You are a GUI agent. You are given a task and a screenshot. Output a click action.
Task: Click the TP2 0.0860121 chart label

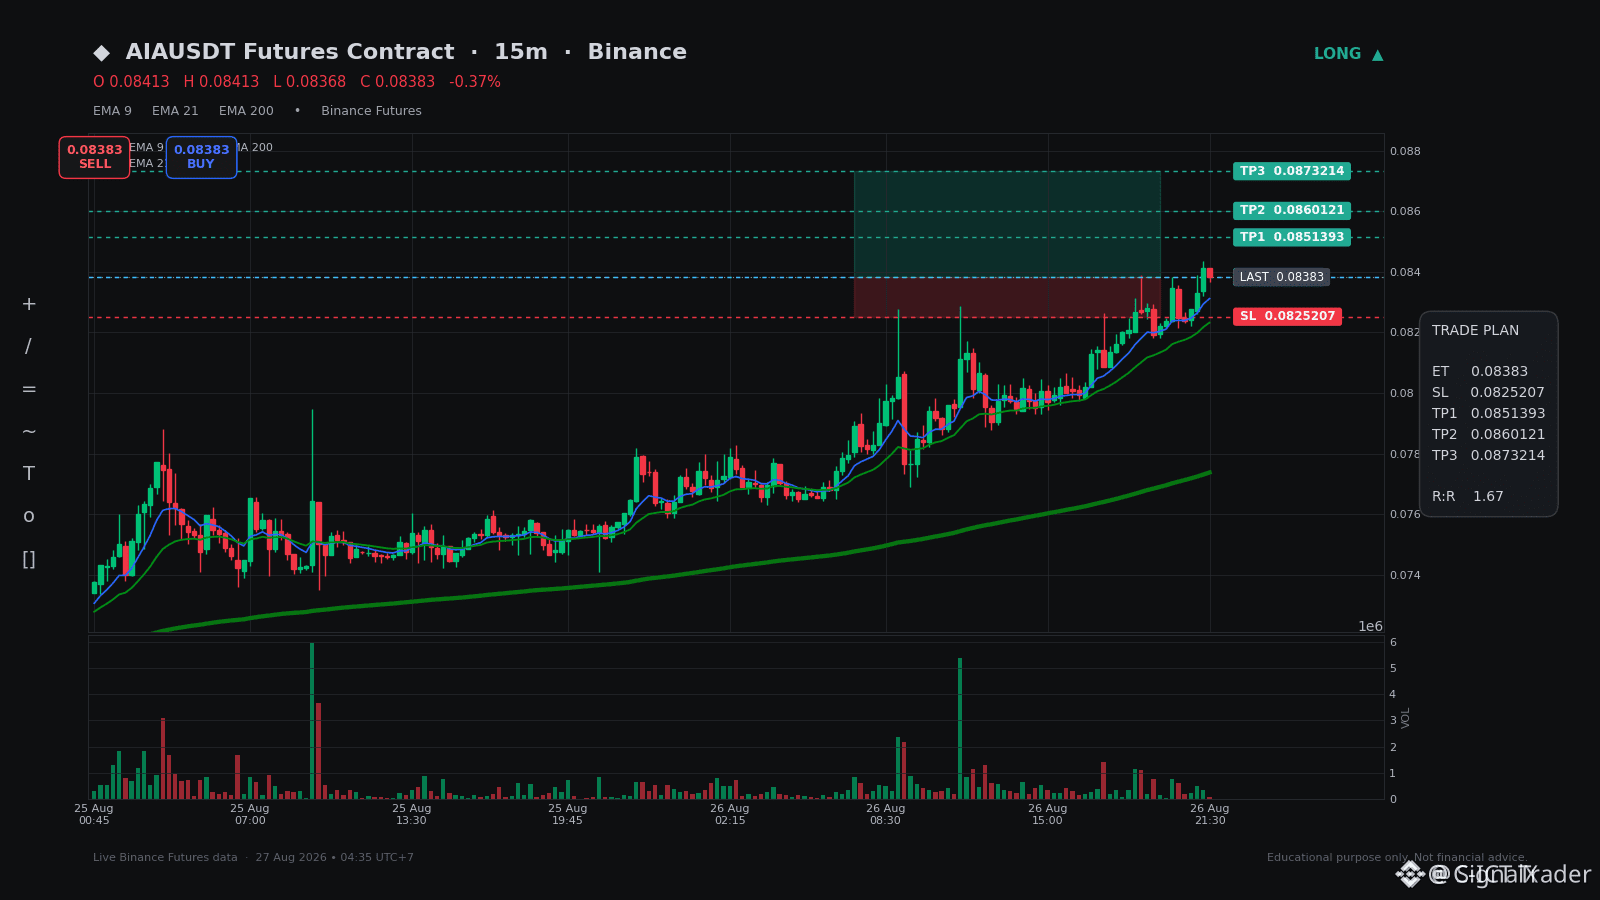pyautogui.click(x=1292, y=211)
